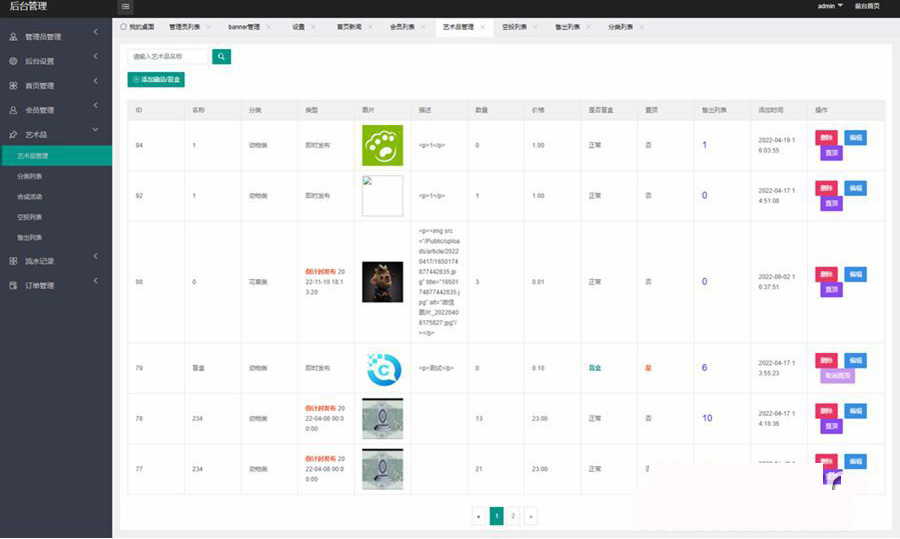900x539 pixels.
Task: Click the 管理员管理 sidebar icon
Action: click(13, 37)
